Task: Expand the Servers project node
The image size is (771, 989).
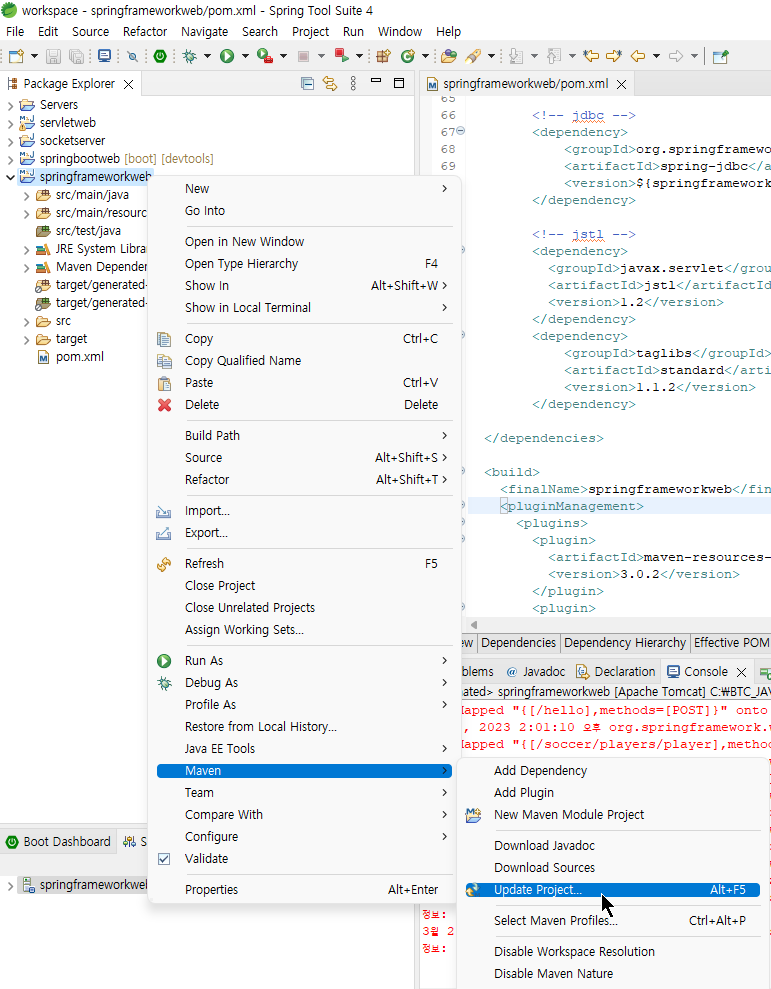Action: pyautogui.click(x=10, y=105)
